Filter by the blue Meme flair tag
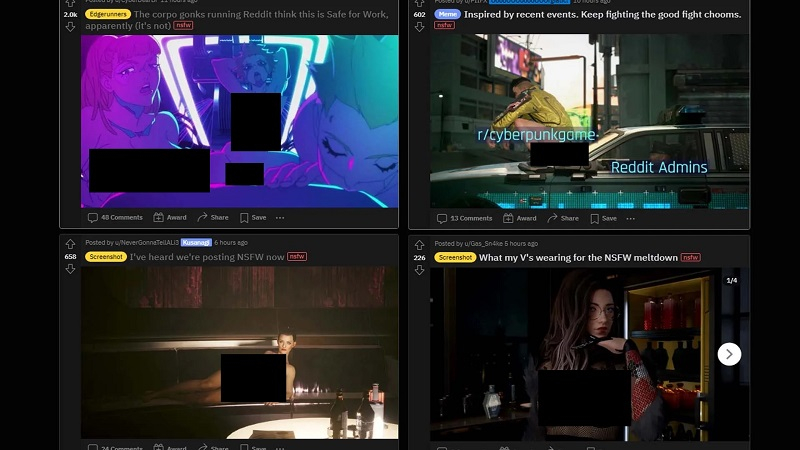800x450 pixels. (446, 15)
